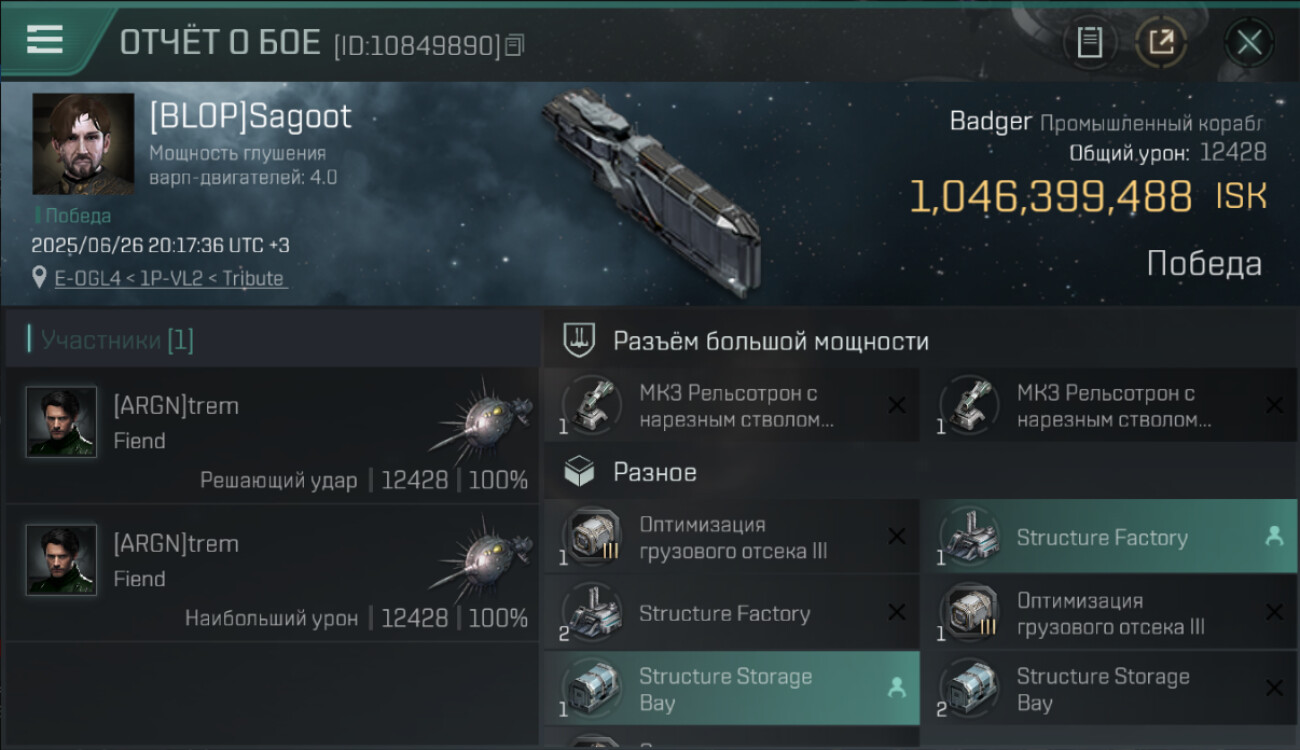Select the first МК3 Рельсотрон module
The height and width of the screenshot is (750, 1300).
731,406
